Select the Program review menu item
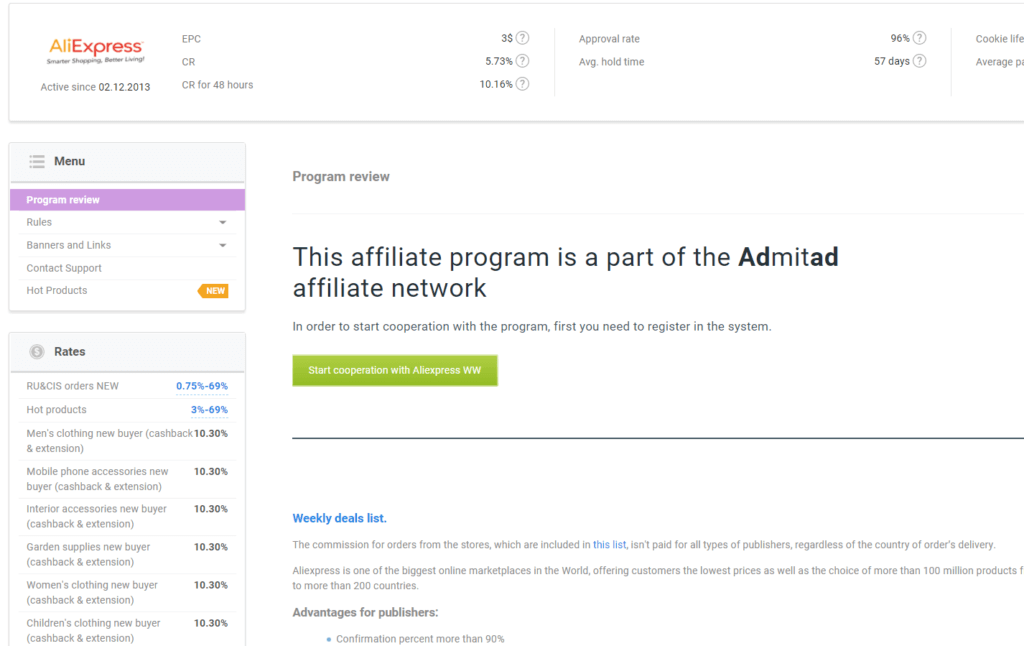 tap(127, 200)
